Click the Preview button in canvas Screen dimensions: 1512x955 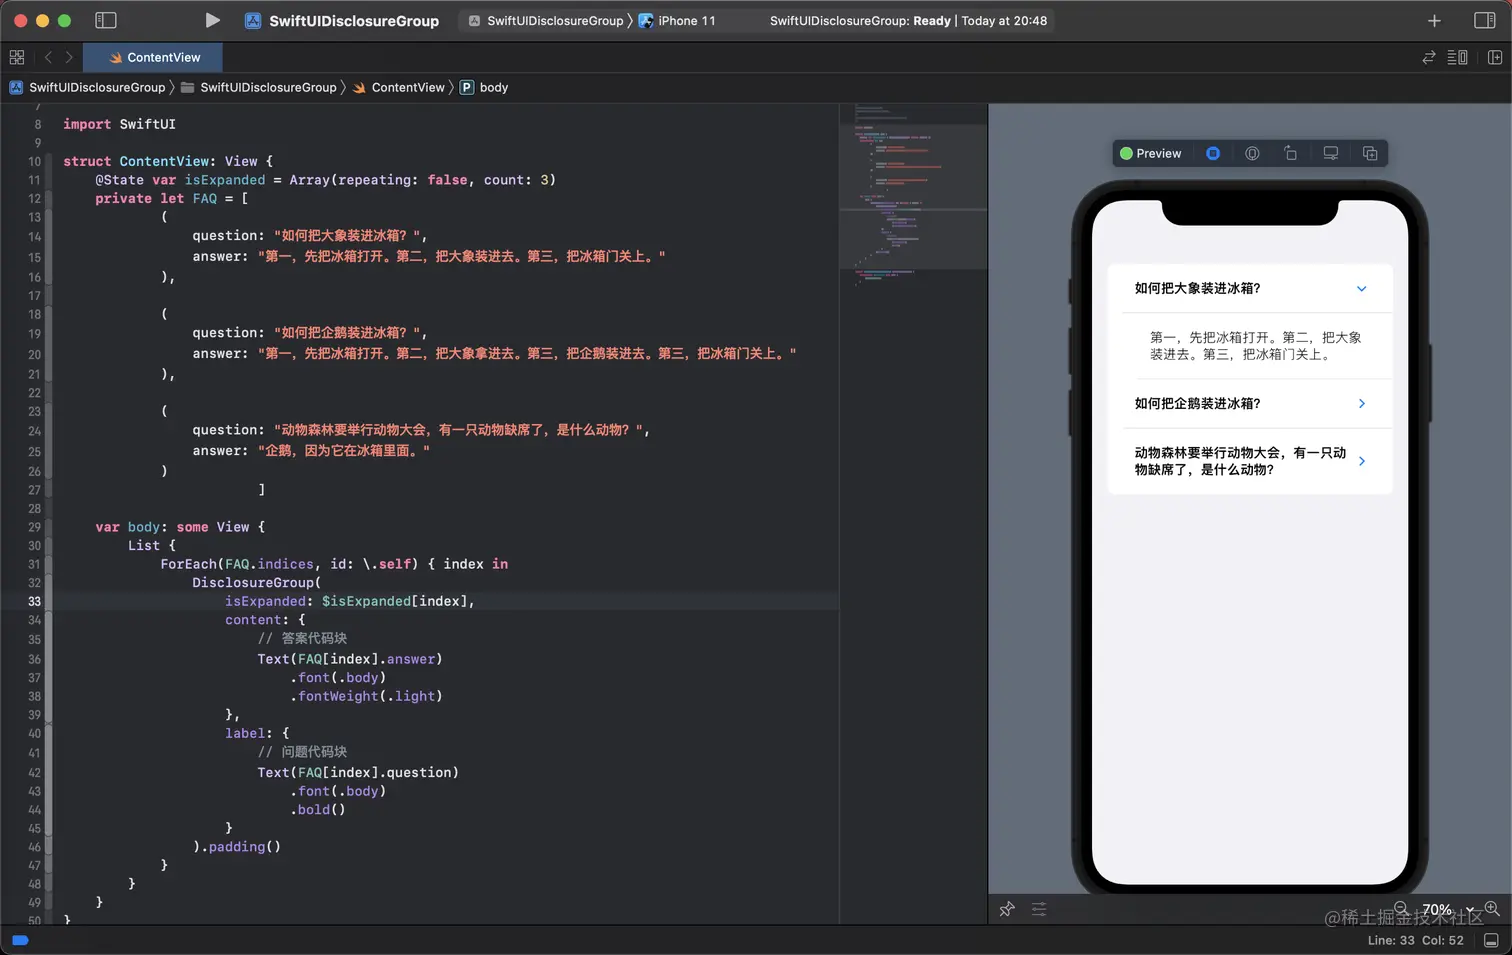pos(1151,153)
